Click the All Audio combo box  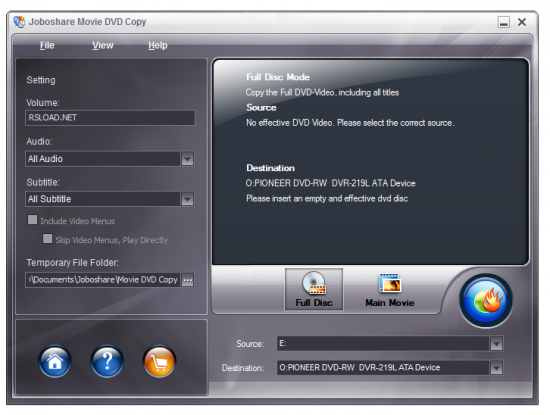pos(109,159)
